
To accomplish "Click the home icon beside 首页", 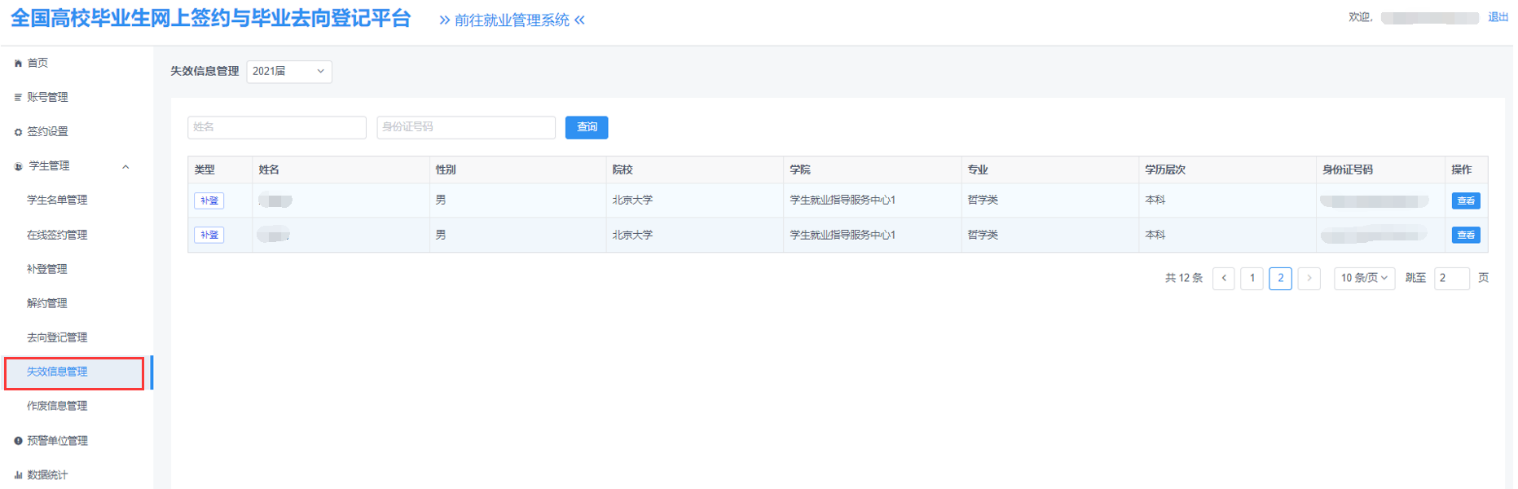I will [17, 64].
